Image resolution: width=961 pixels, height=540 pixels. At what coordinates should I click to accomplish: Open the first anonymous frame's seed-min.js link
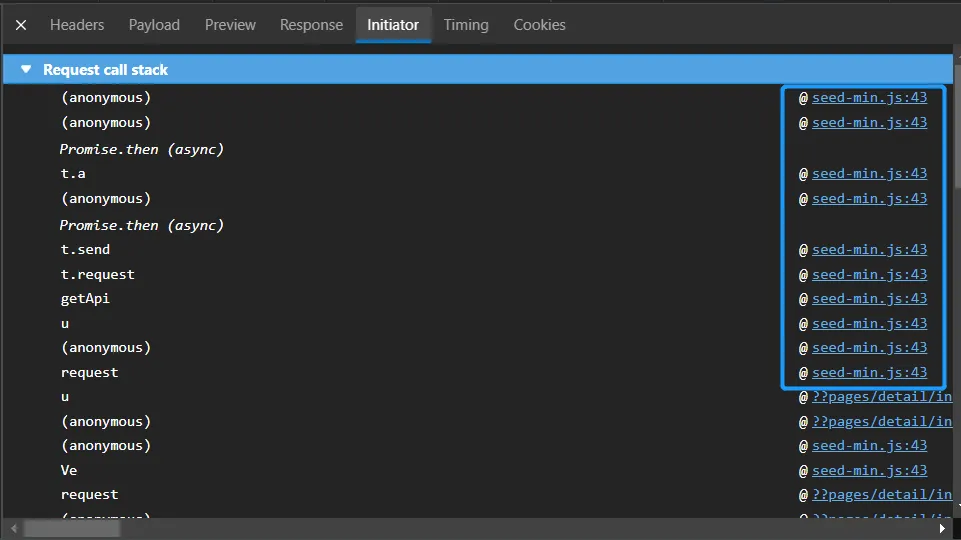tap(869, 98)
